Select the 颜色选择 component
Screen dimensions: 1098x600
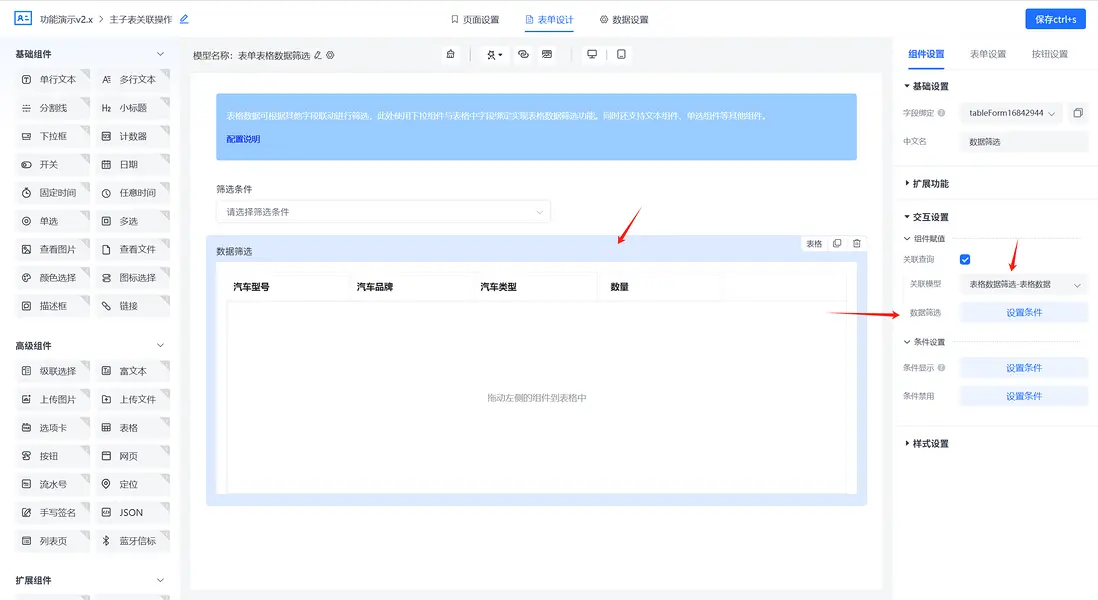(x=53, y=278)
